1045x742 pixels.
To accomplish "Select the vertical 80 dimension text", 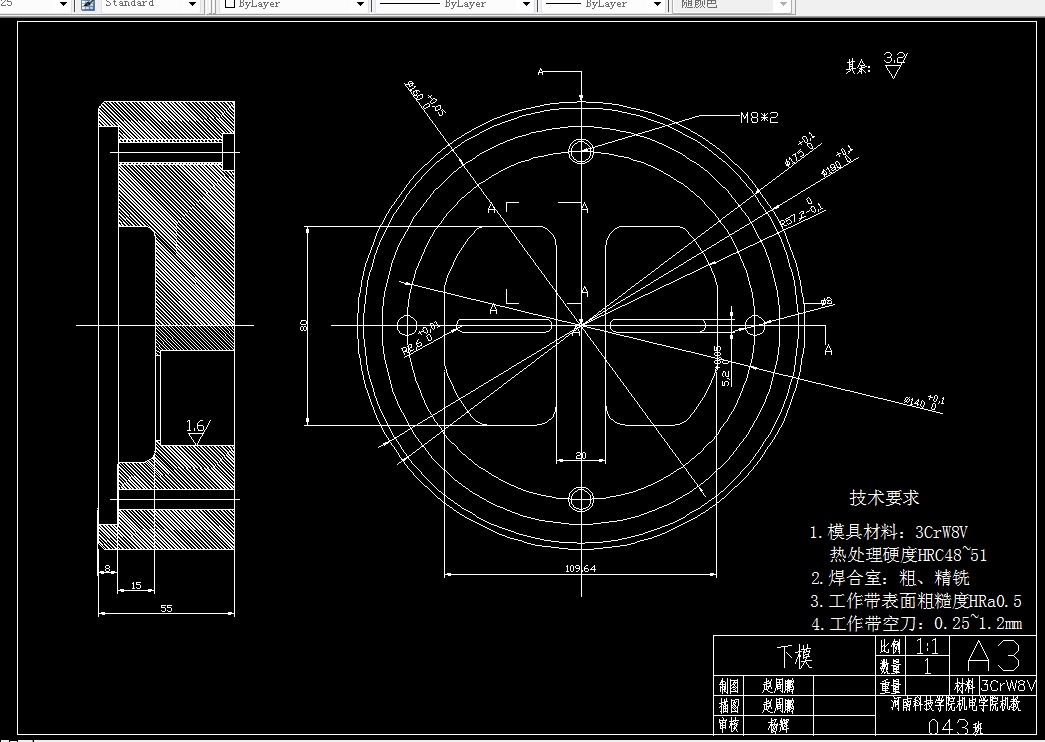I will tap(304, 325).
